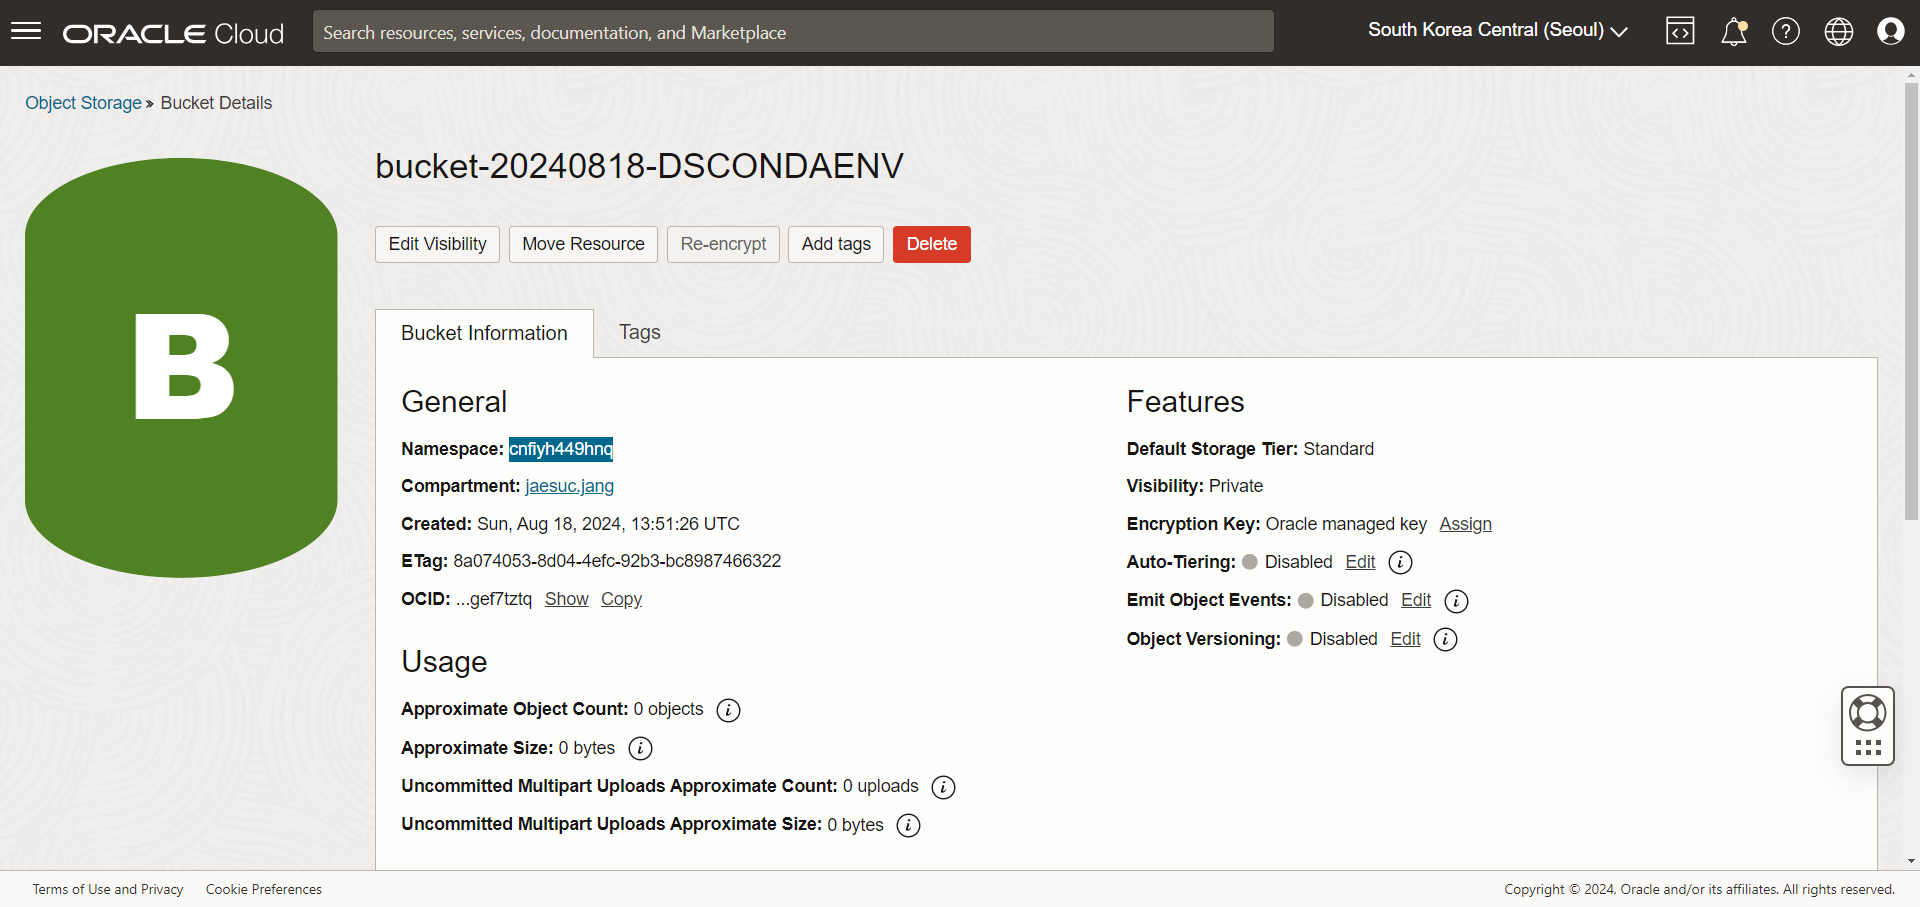Click the Oracle Cloud logo
Viewport: 1920px width, 907px height.
coord(173,33)
